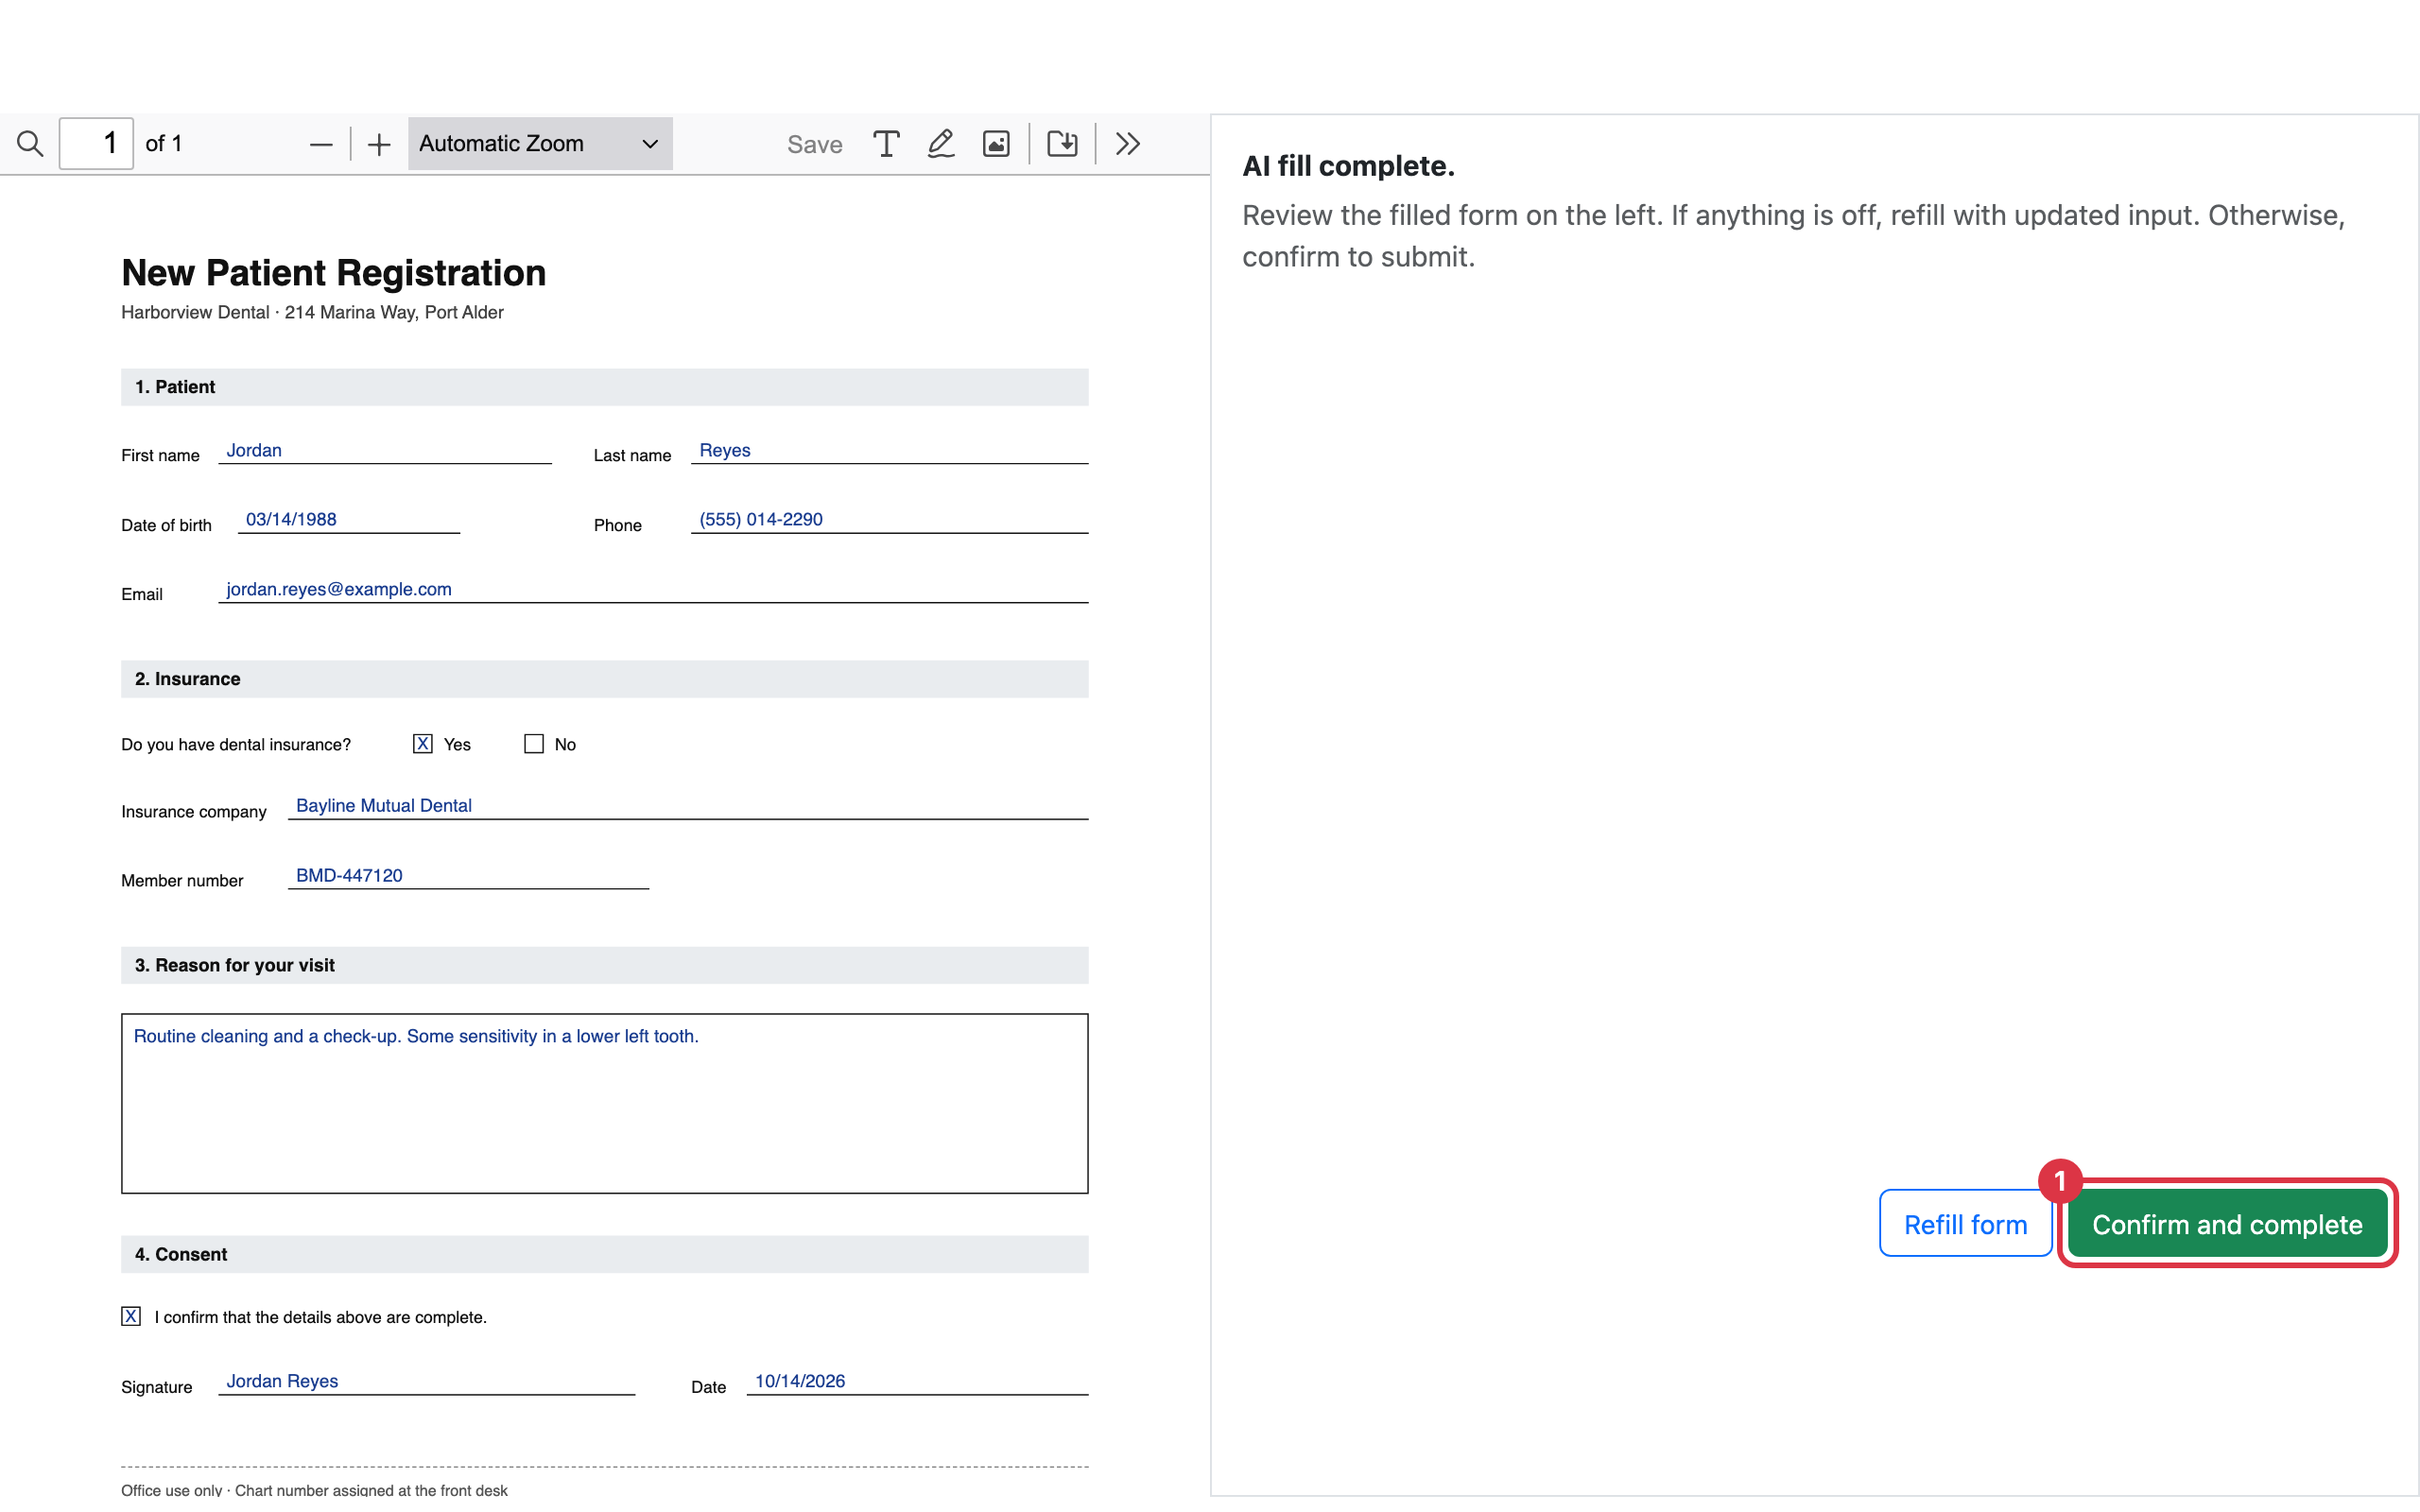
Task: Edit the Date of birth field
Action: point(349,519)
